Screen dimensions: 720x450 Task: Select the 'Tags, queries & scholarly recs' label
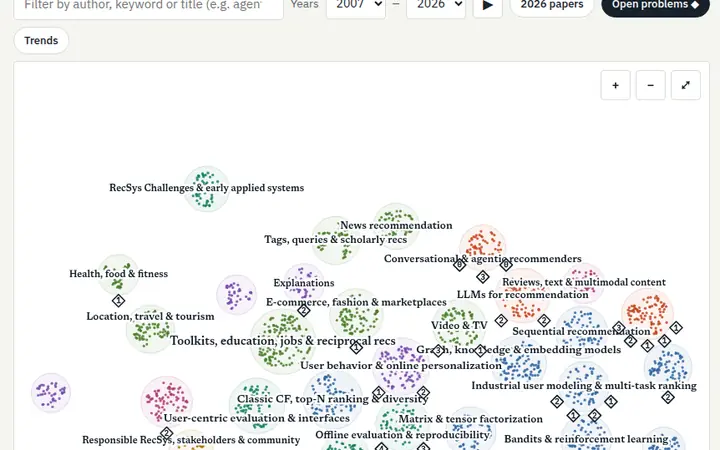[x=336, y=240]
